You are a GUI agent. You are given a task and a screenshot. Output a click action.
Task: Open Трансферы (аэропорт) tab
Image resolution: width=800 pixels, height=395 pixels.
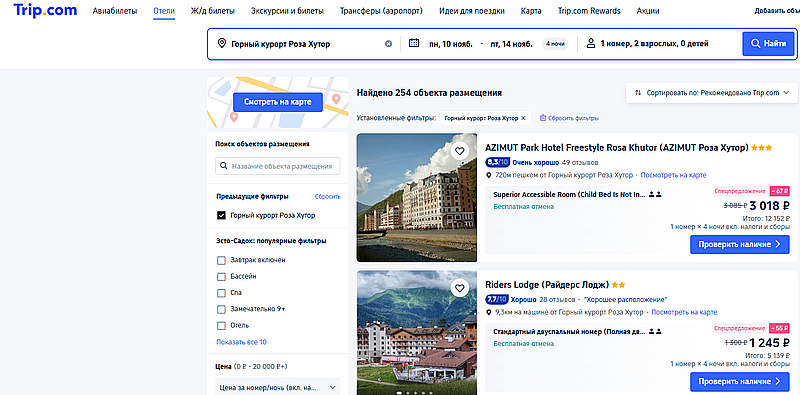[x=381, y=11]
